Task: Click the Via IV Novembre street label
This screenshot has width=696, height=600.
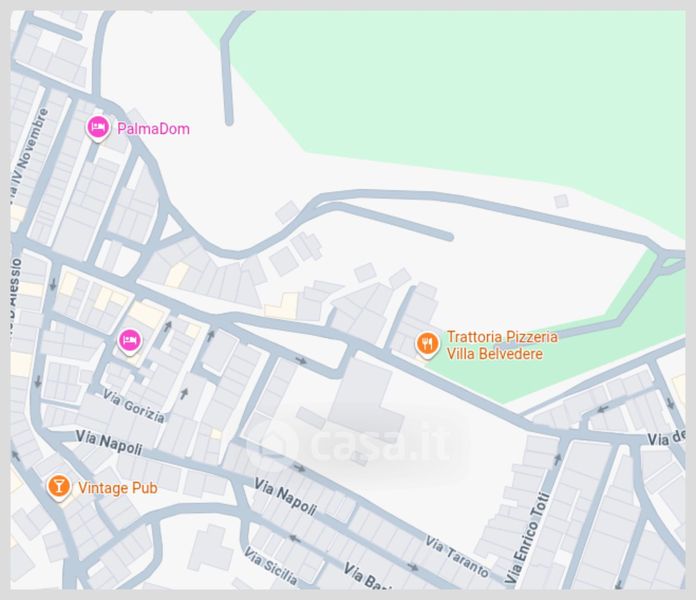Action: coord(29,154)
